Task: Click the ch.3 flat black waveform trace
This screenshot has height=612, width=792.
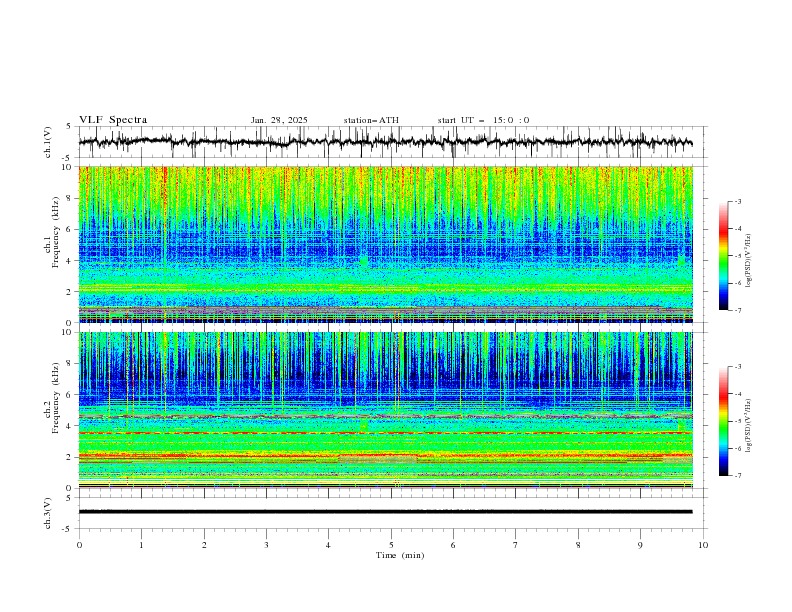Action: 385,512
